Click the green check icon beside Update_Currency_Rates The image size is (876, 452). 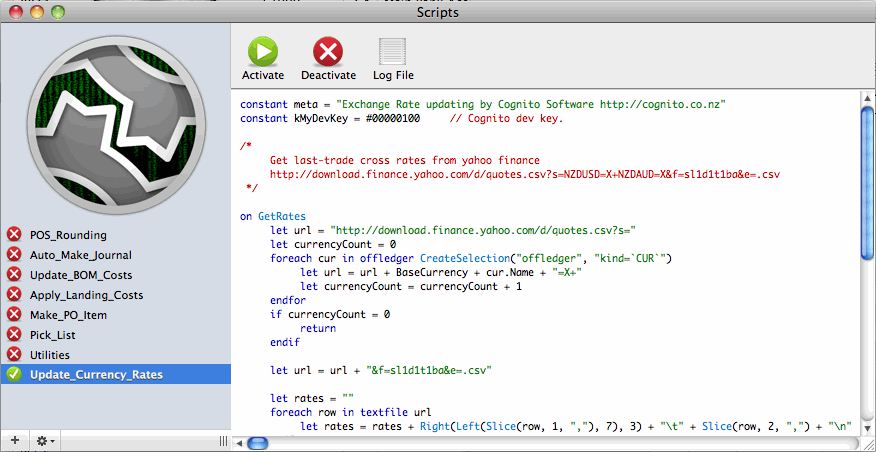(14, 374)
